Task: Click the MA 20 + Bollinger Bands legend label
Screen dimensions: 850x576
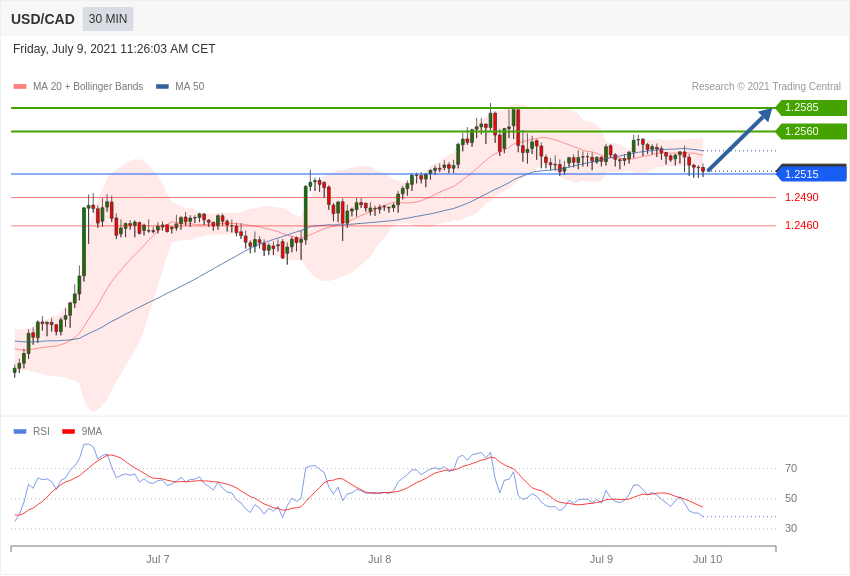Action: pos(88,86)
